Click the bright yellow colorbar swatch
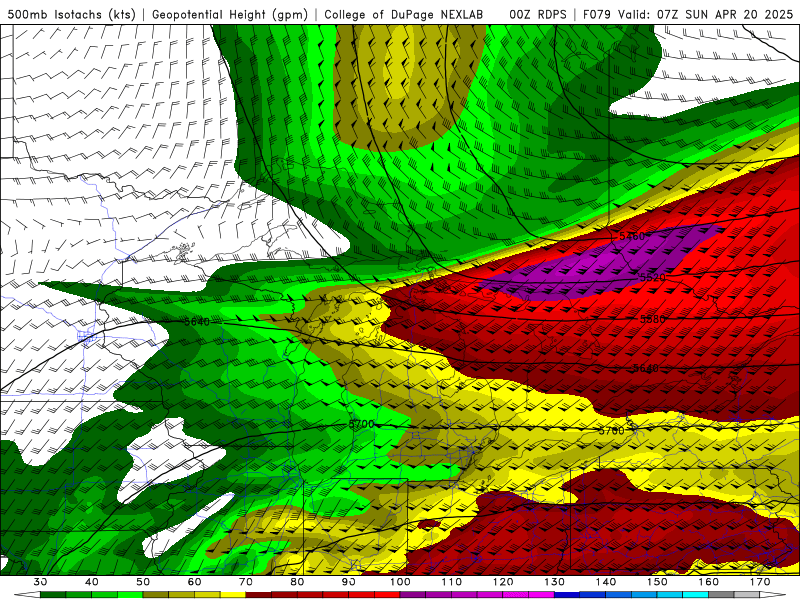 click(x=233, y=595)
